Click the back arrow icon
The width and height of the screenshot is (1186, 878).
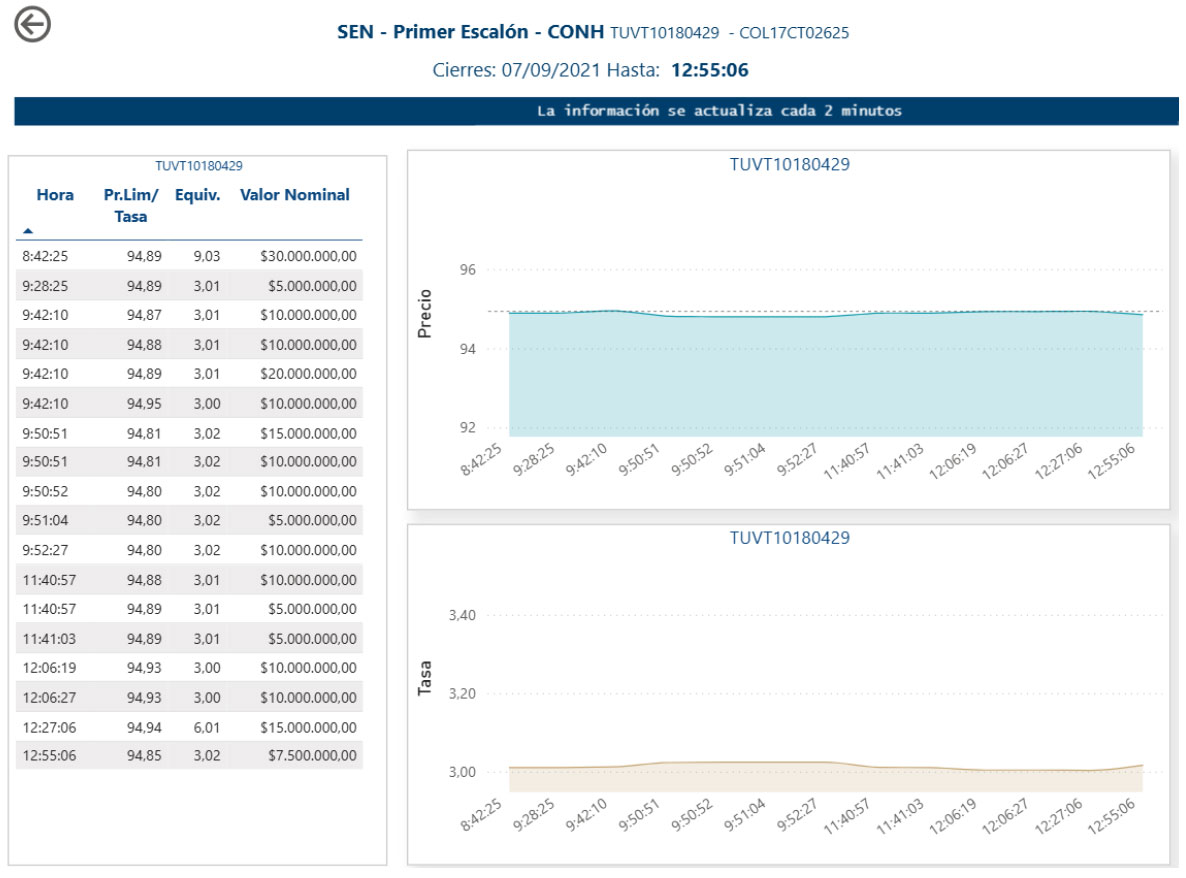pyautogui.click(x=32, y=25)
